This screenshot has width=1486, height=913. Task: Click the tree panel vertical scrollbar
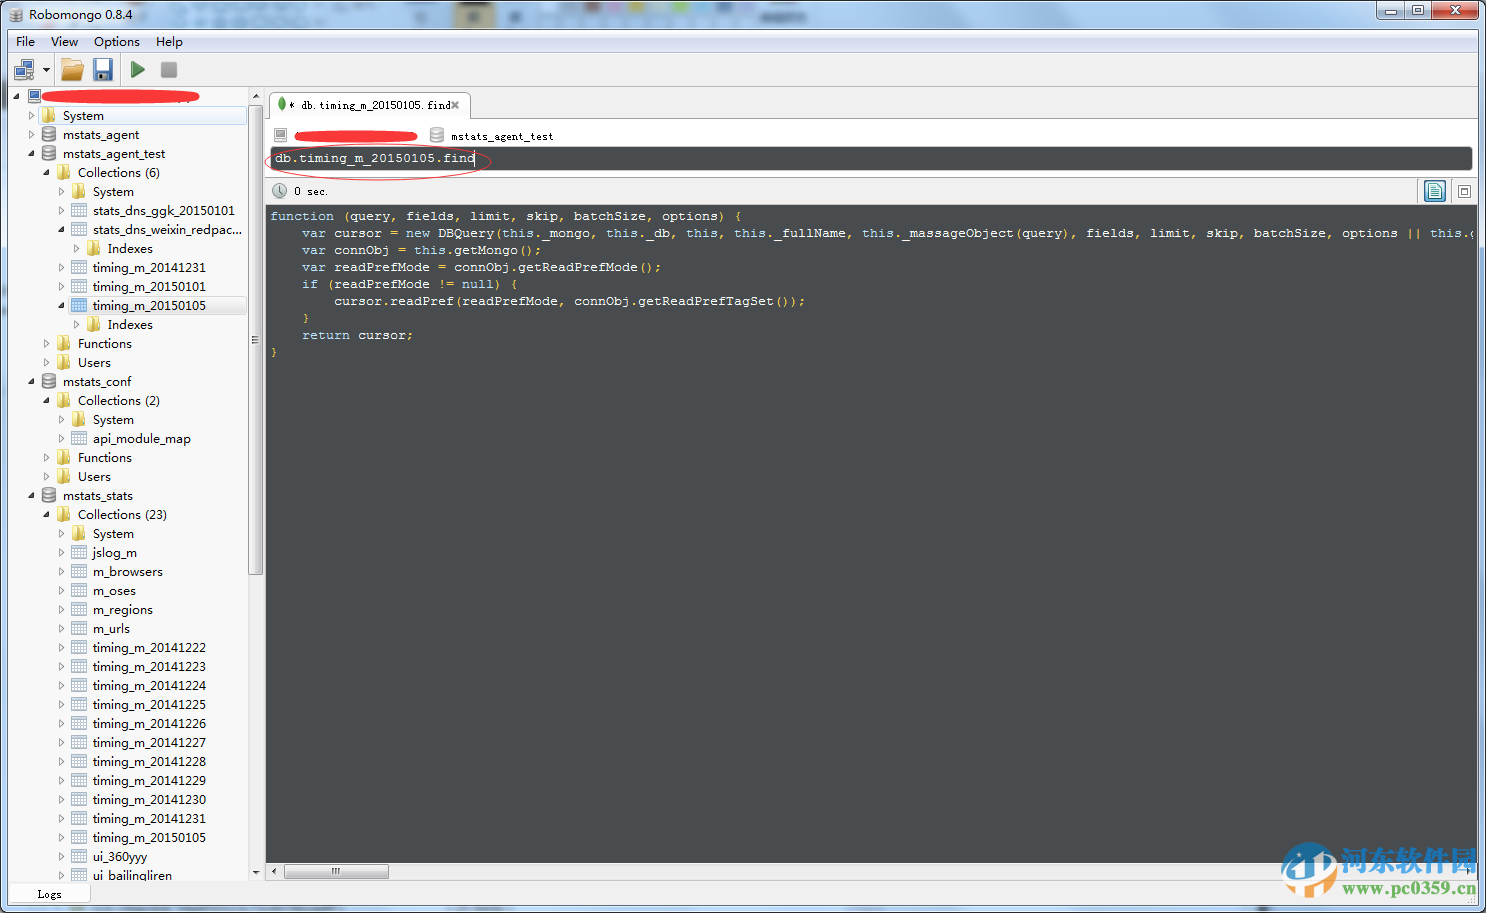(x=255, y=340)
